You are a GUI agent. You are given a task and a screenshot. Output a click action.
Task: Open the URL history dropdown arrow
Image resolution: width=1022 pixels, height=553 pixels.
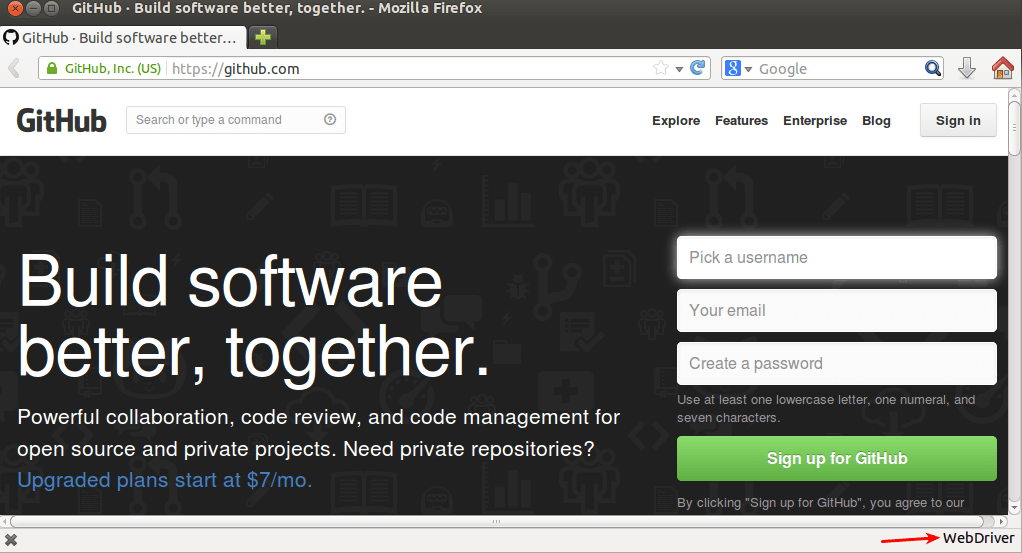point(679,68)
